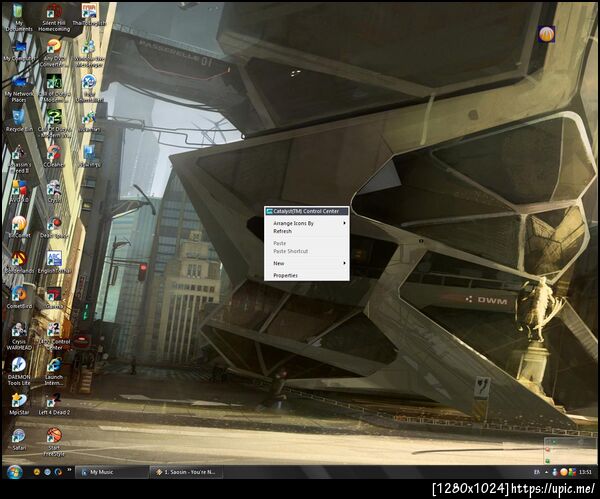Screen dimensions: 600x499
Task: Select the Safari desktop shortcut
Action: coord(19,439)
